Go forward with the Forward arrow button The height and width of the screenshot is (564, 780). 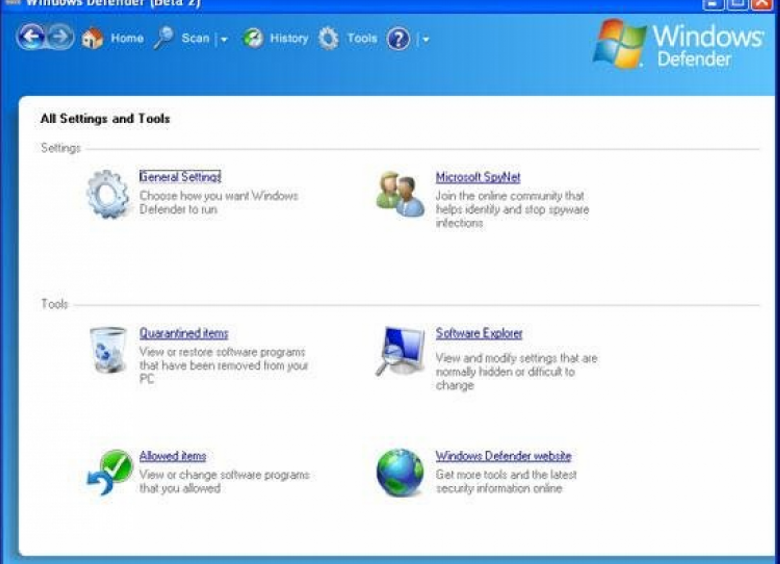(60, 37)
